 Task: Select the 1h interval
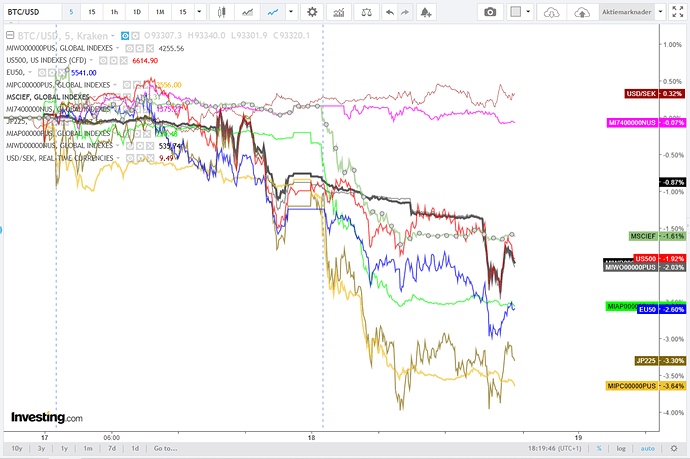coord(114,12)
